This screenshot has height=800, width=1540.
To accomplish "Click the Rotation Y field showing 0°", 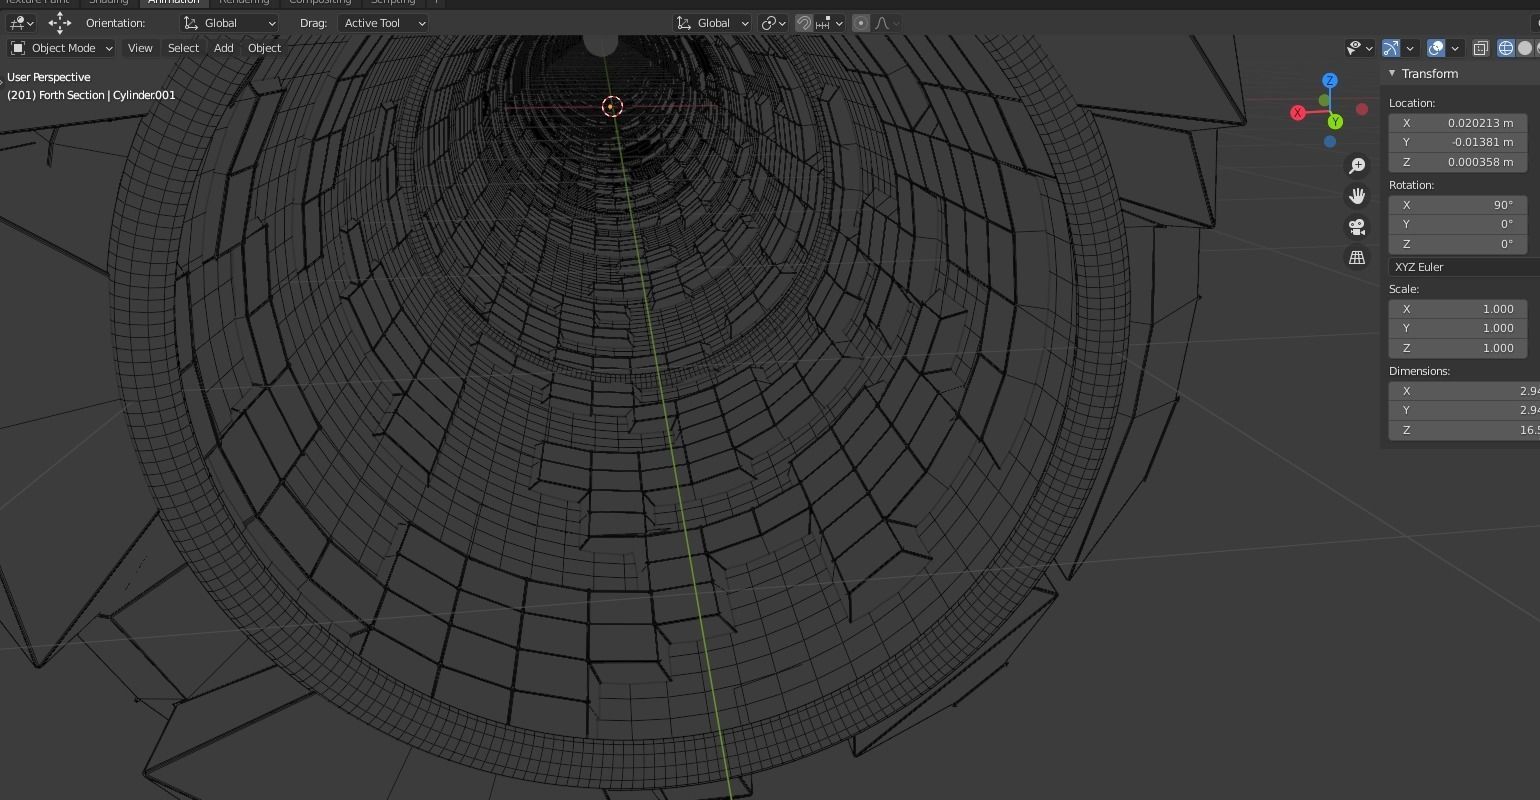I will (1458, 224).
